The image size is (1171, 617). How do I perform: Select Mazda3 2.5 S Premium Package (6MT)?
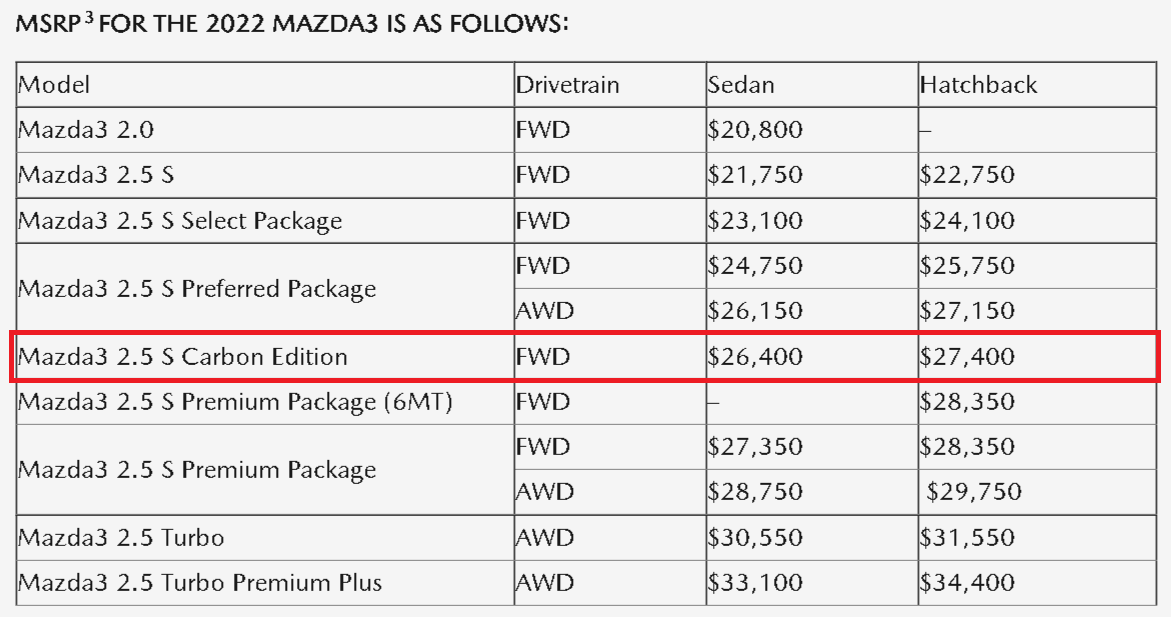pos(235,402)
